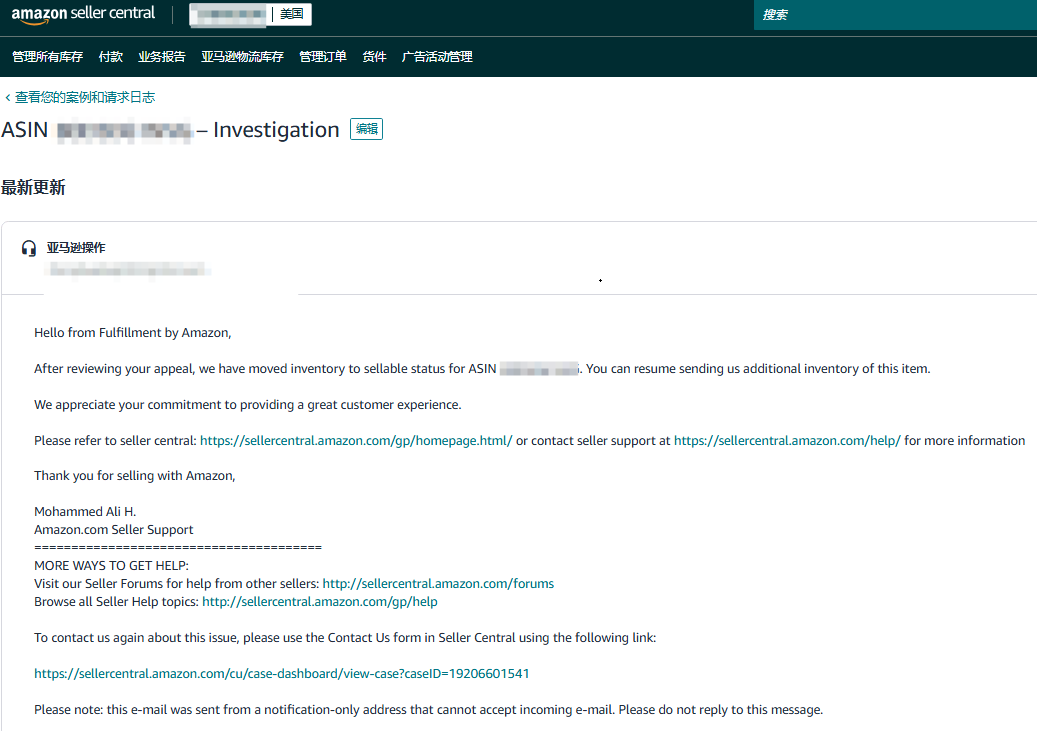Screen dimensions: 1037x731
Task: Open the 管理所有库存 menu
Action: click(x=48, y=57)
